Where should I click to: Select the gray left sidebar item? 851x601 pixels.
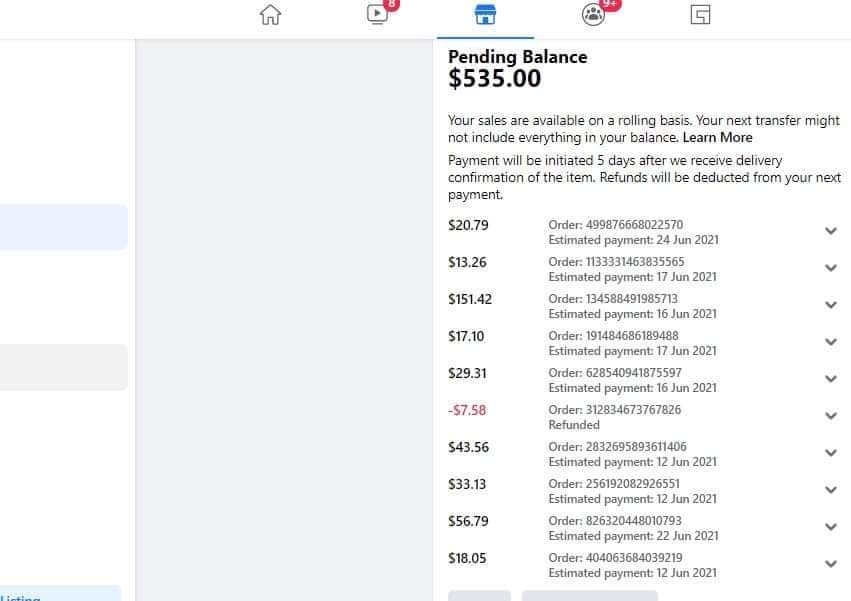coord(63,367)
